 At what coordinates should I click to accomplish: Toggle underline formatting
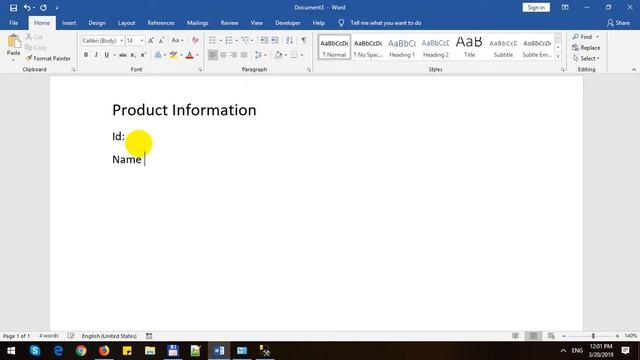pos(107,55)
